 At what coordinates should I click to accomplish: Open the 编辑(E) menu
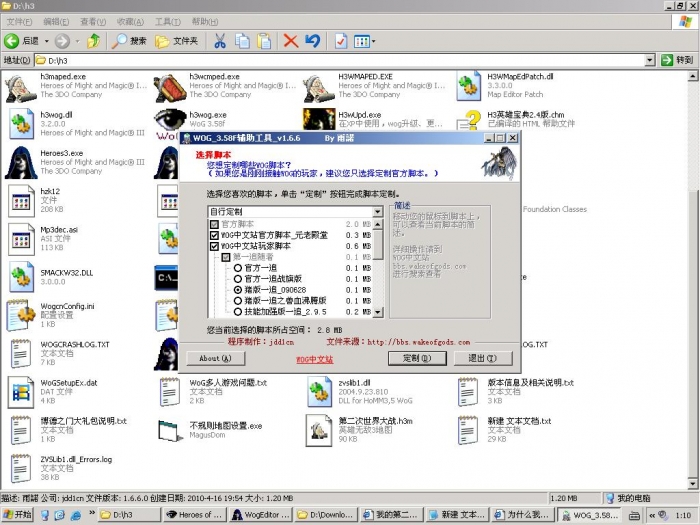[x=56, y=22]
